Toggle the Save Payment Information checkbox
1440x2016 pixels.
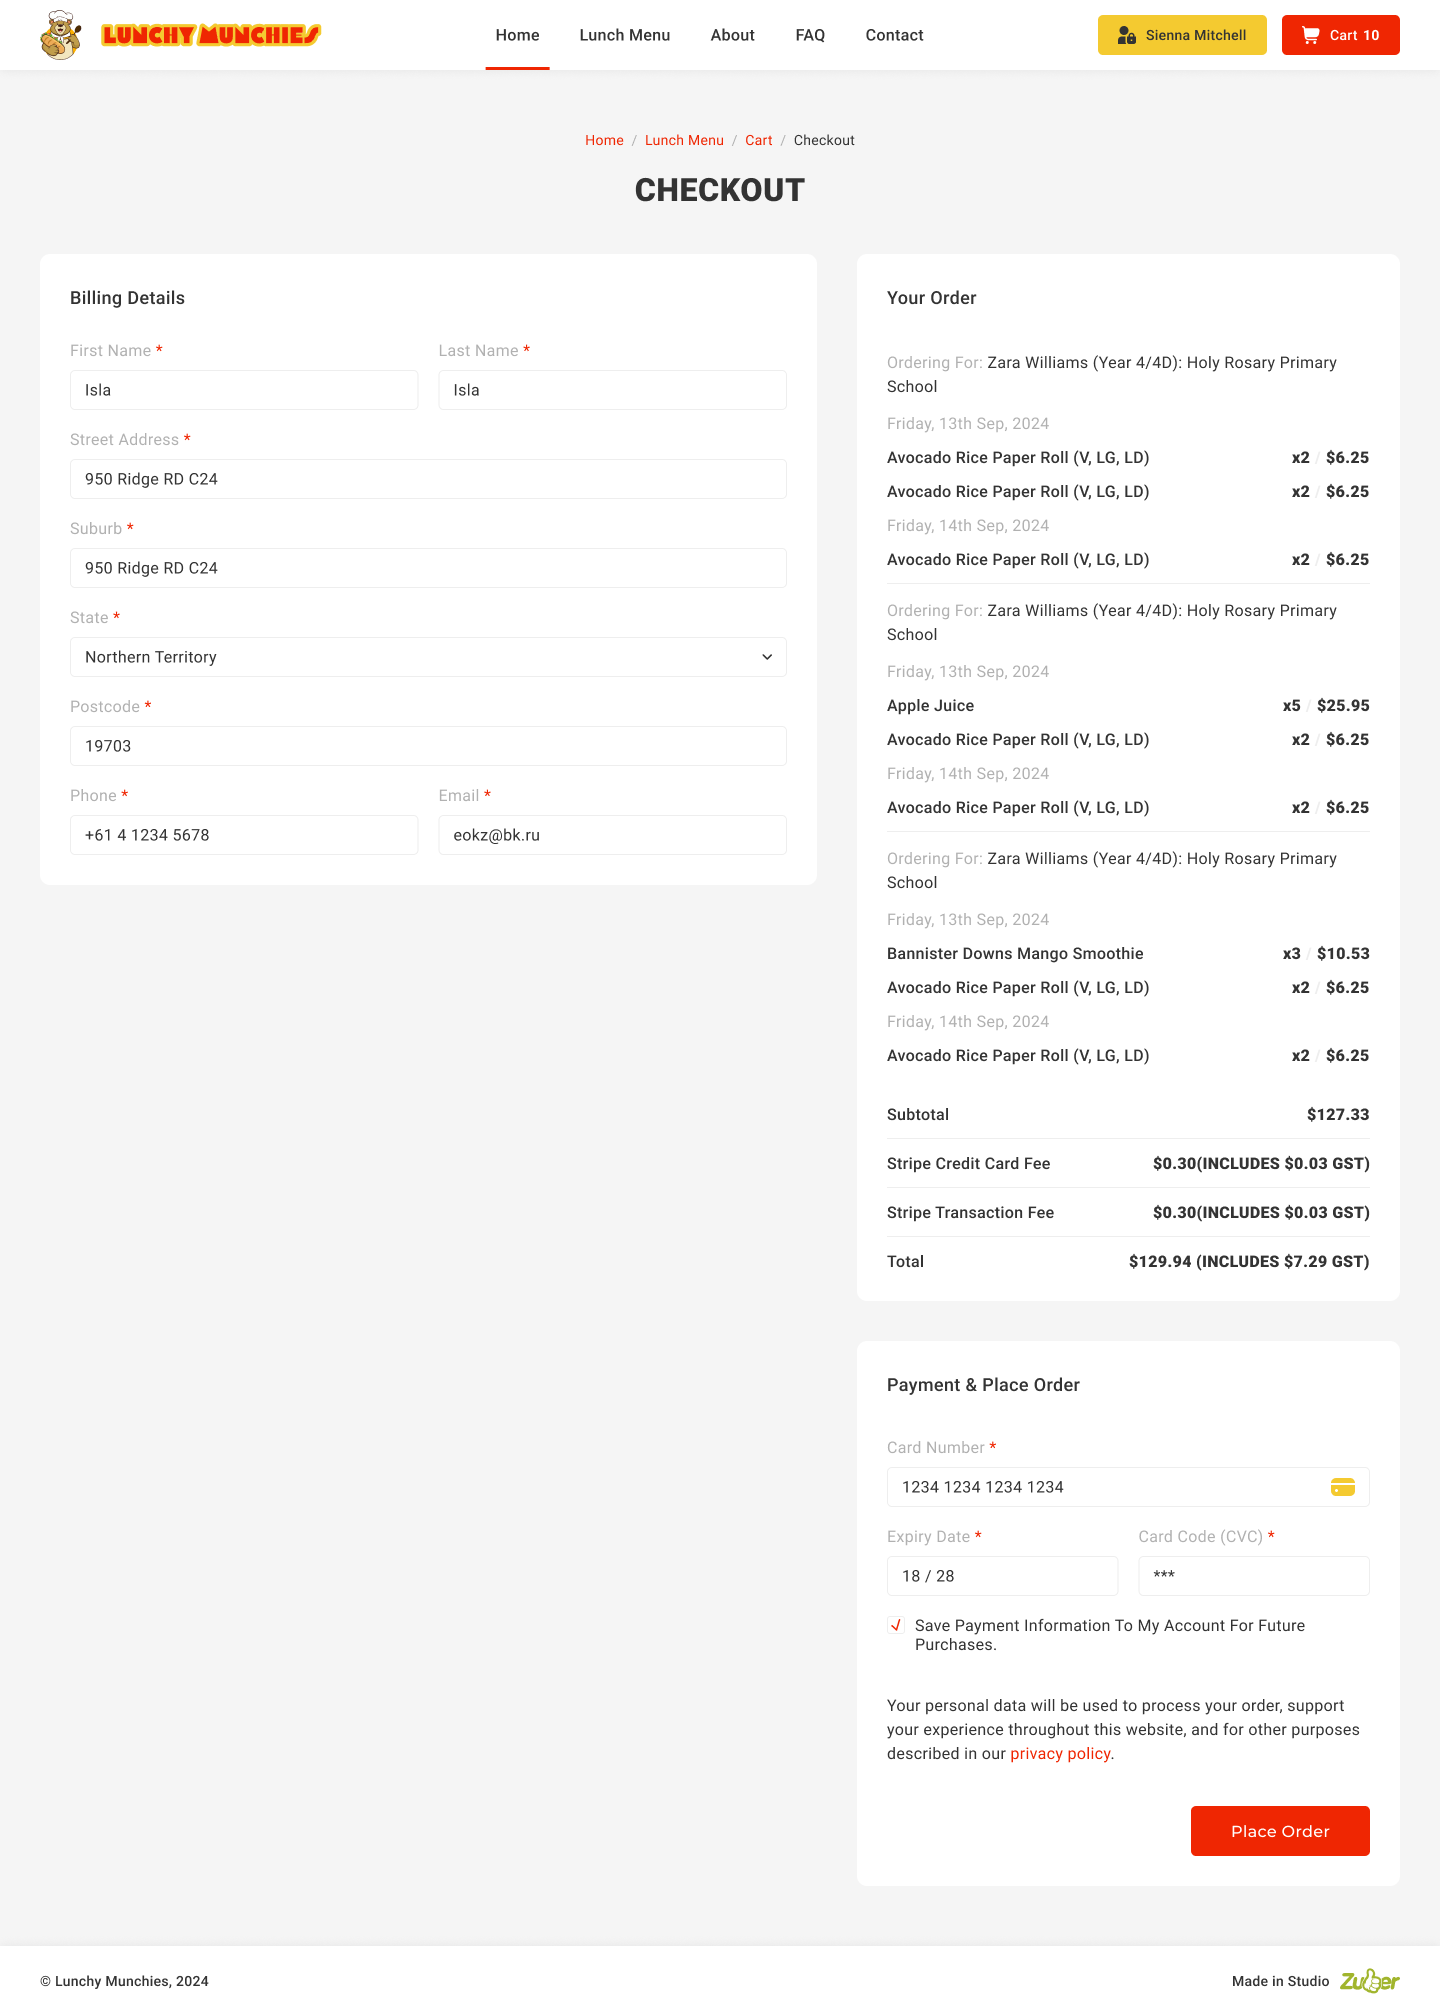pyautogui.click(x=896, y=1625)
